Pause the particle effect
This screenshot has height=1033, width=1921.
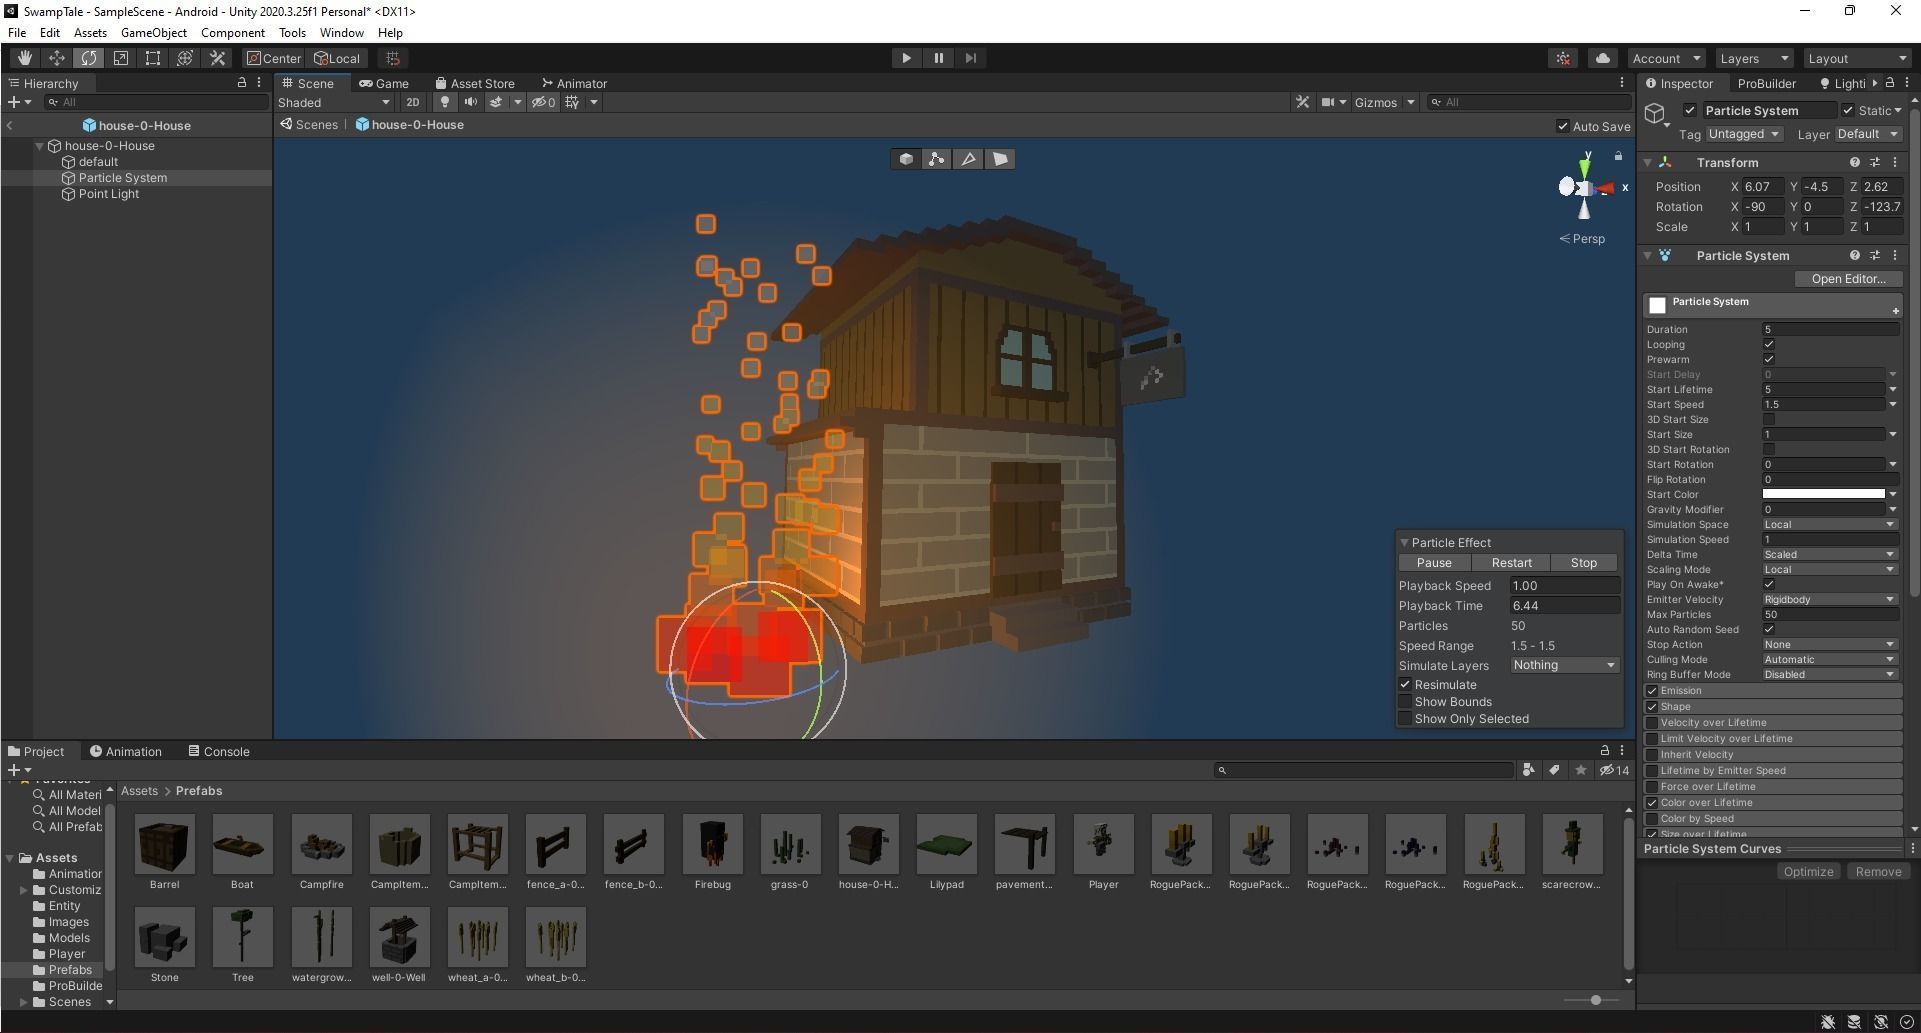1434,563
